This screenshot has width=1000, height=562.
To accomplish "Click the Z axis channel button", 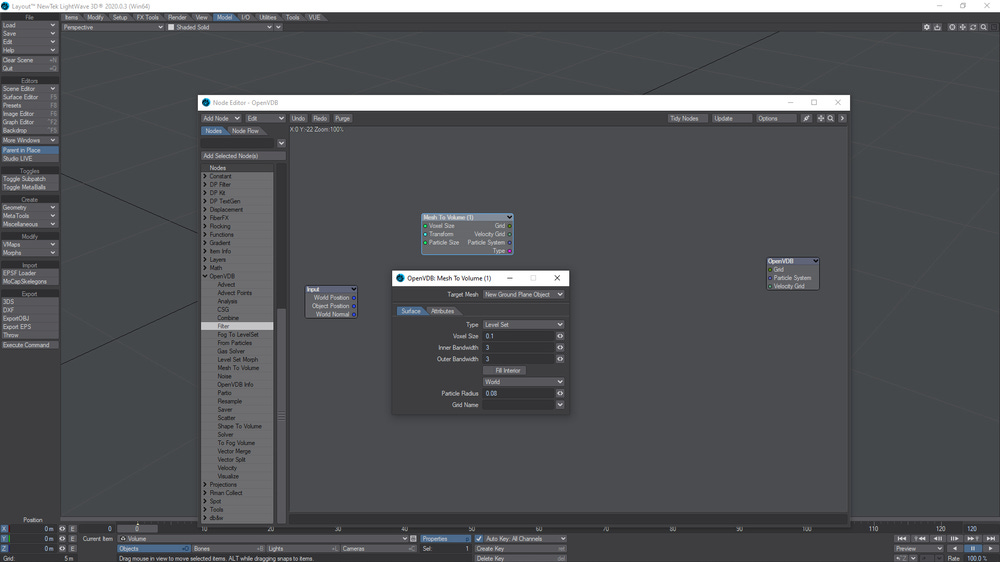I will [x=4, y=549].
